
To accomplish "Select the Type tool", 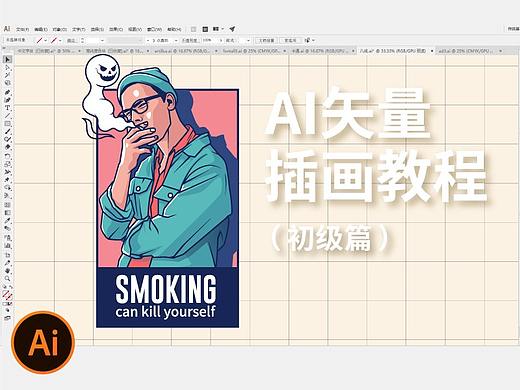I will point(7,108).
